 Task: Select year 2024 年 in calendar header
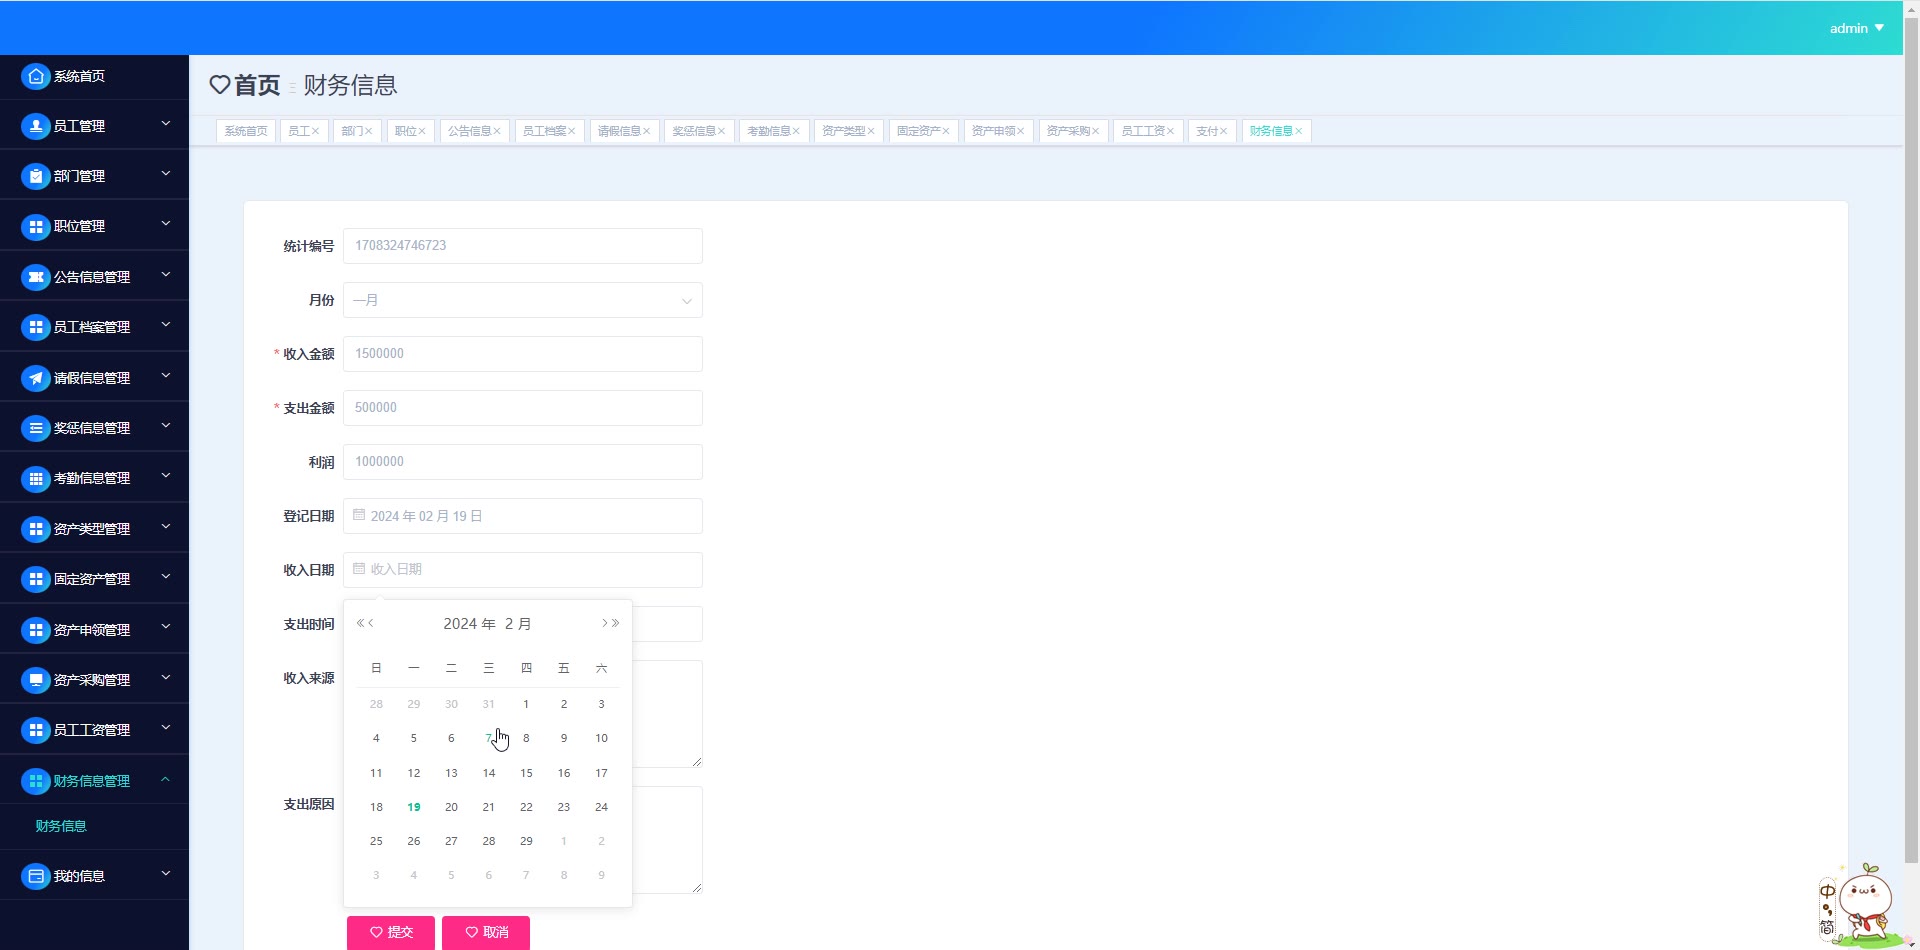[x=469, y=623]
